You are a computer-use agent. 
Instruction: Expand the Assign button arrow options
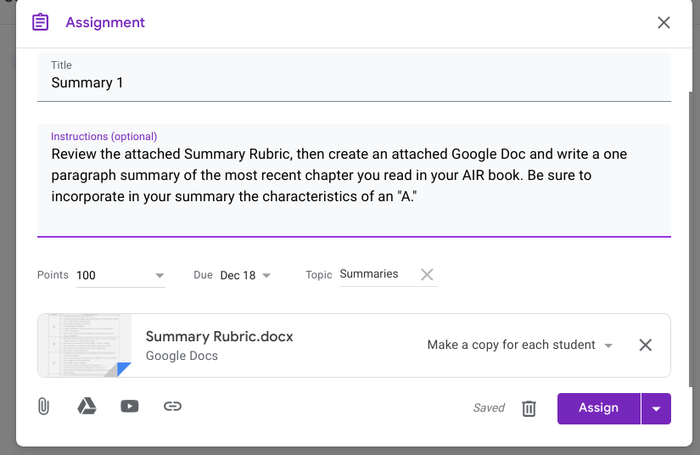656,408
